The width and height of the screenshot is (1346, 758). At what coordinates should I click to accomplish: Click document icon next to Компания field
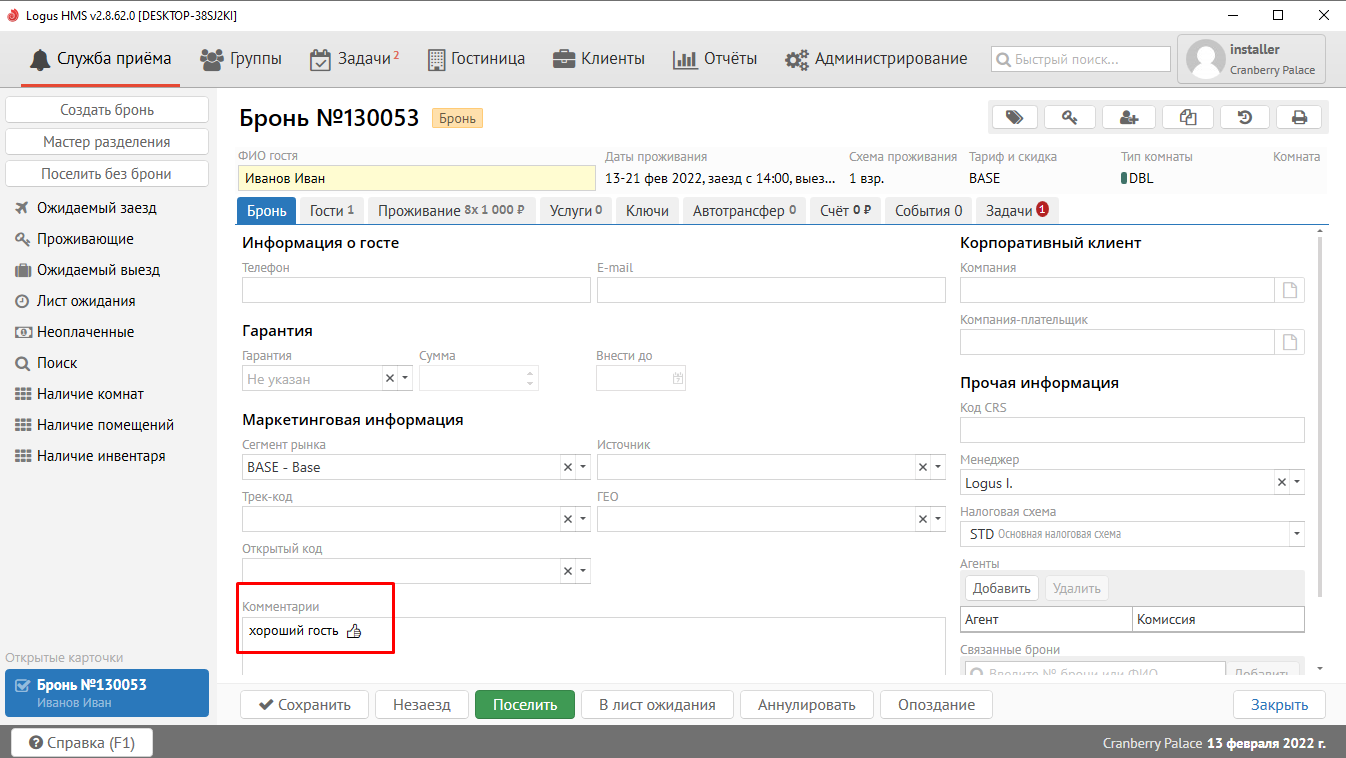1290,291
